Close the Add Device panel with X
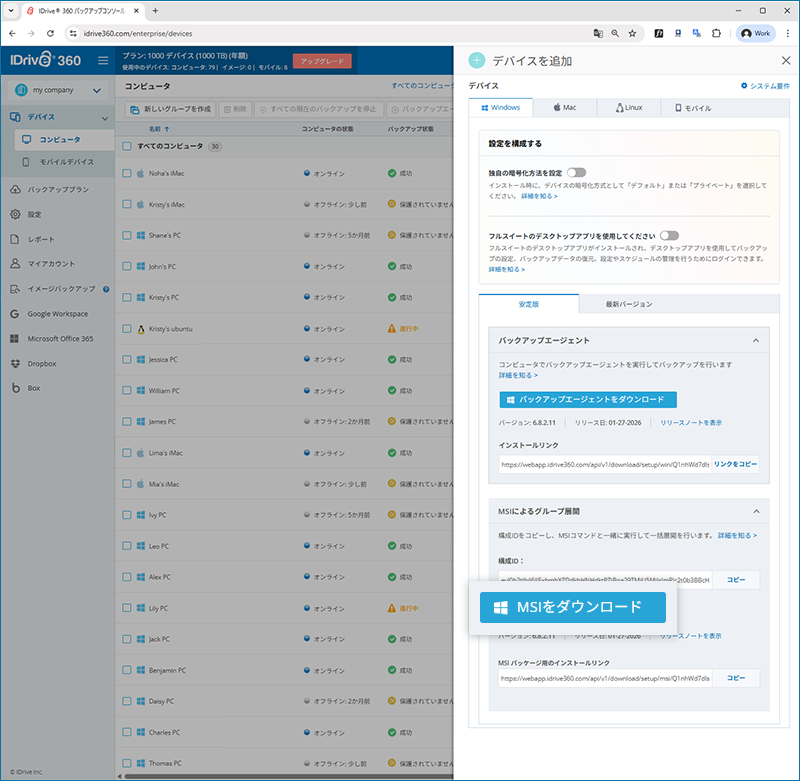This screenshot has height=781, width=800. point(784,60)
